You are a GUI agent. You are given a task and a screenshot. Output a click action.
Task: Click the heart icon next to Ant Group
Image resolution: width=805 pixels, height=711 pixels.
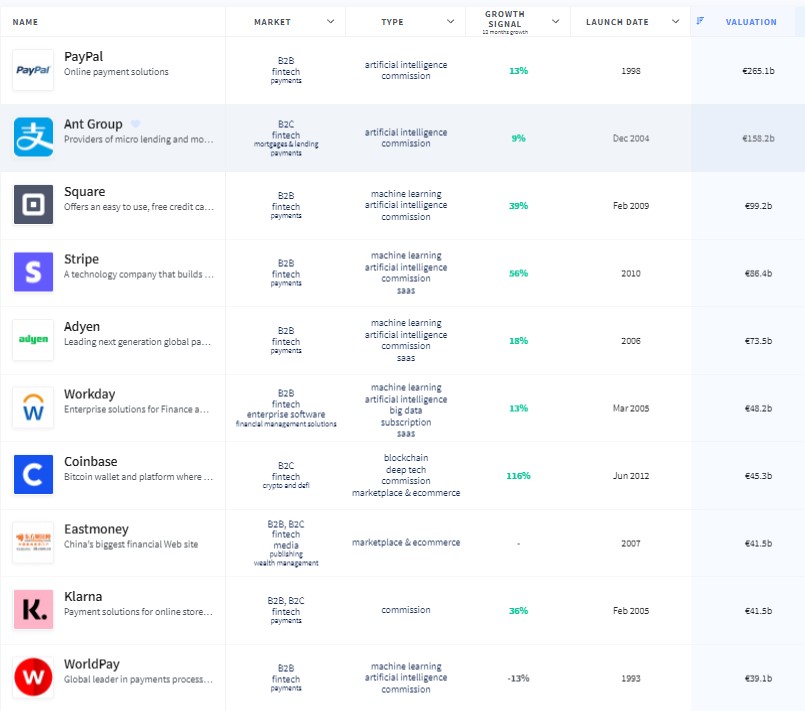tap(135, 124)
